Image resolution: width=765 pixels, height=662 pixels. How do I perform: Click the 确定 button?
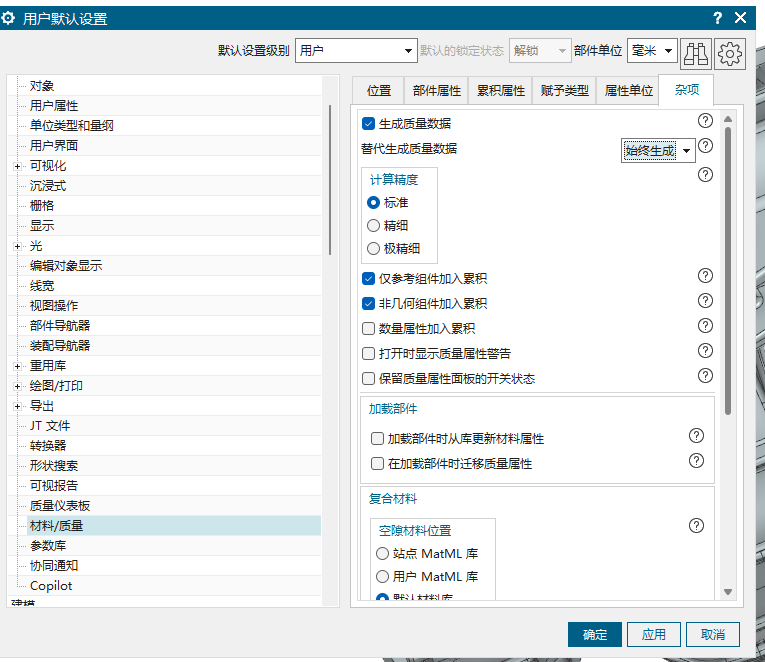[595, 634]
